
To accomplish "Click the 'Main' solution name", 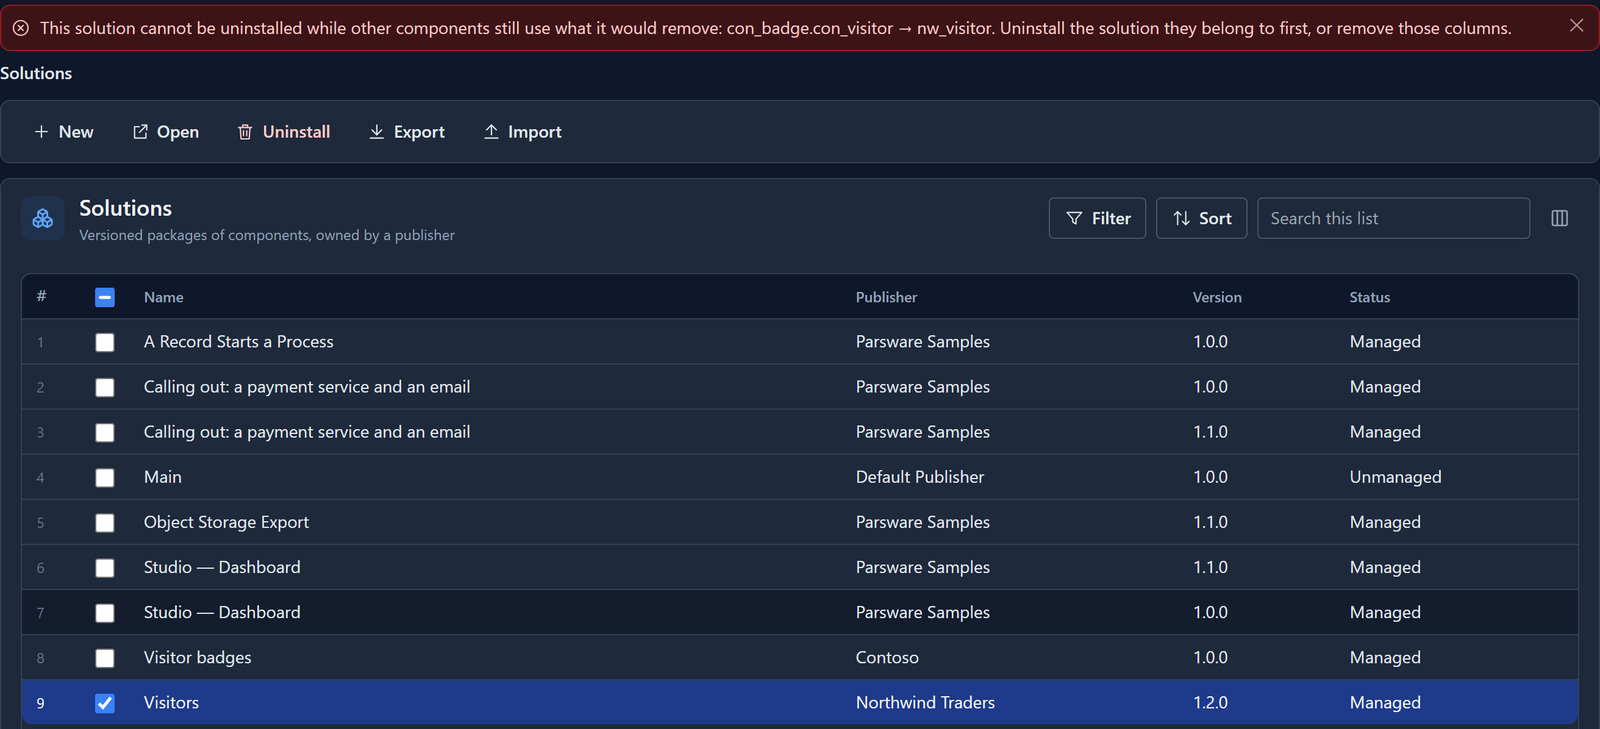I will pyautogui.click(x=163, y=477).
